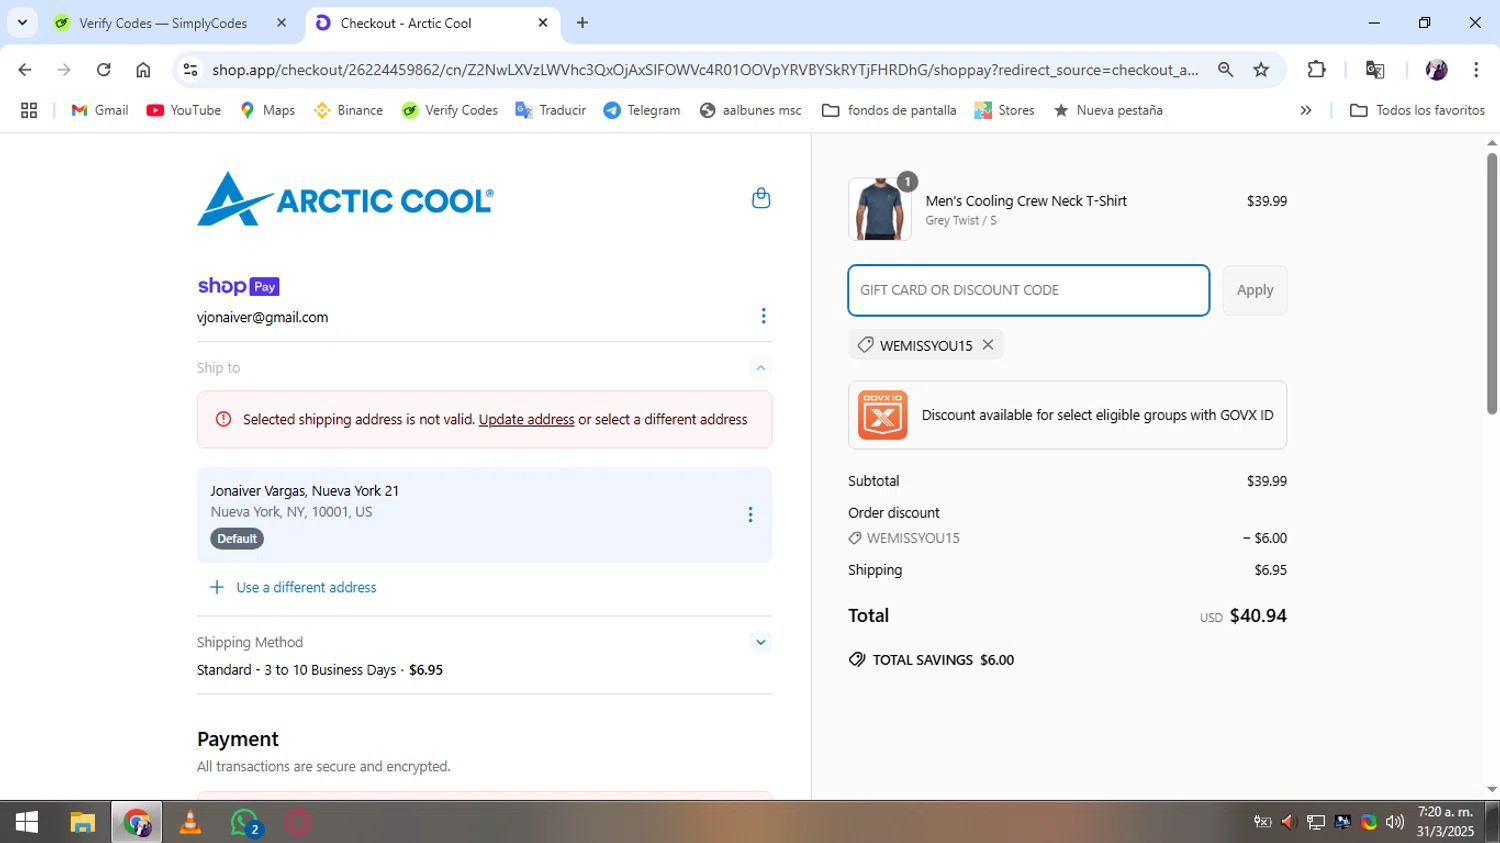
Task: Open Todos los favoritos folder
Action: tap(1418, 110)
